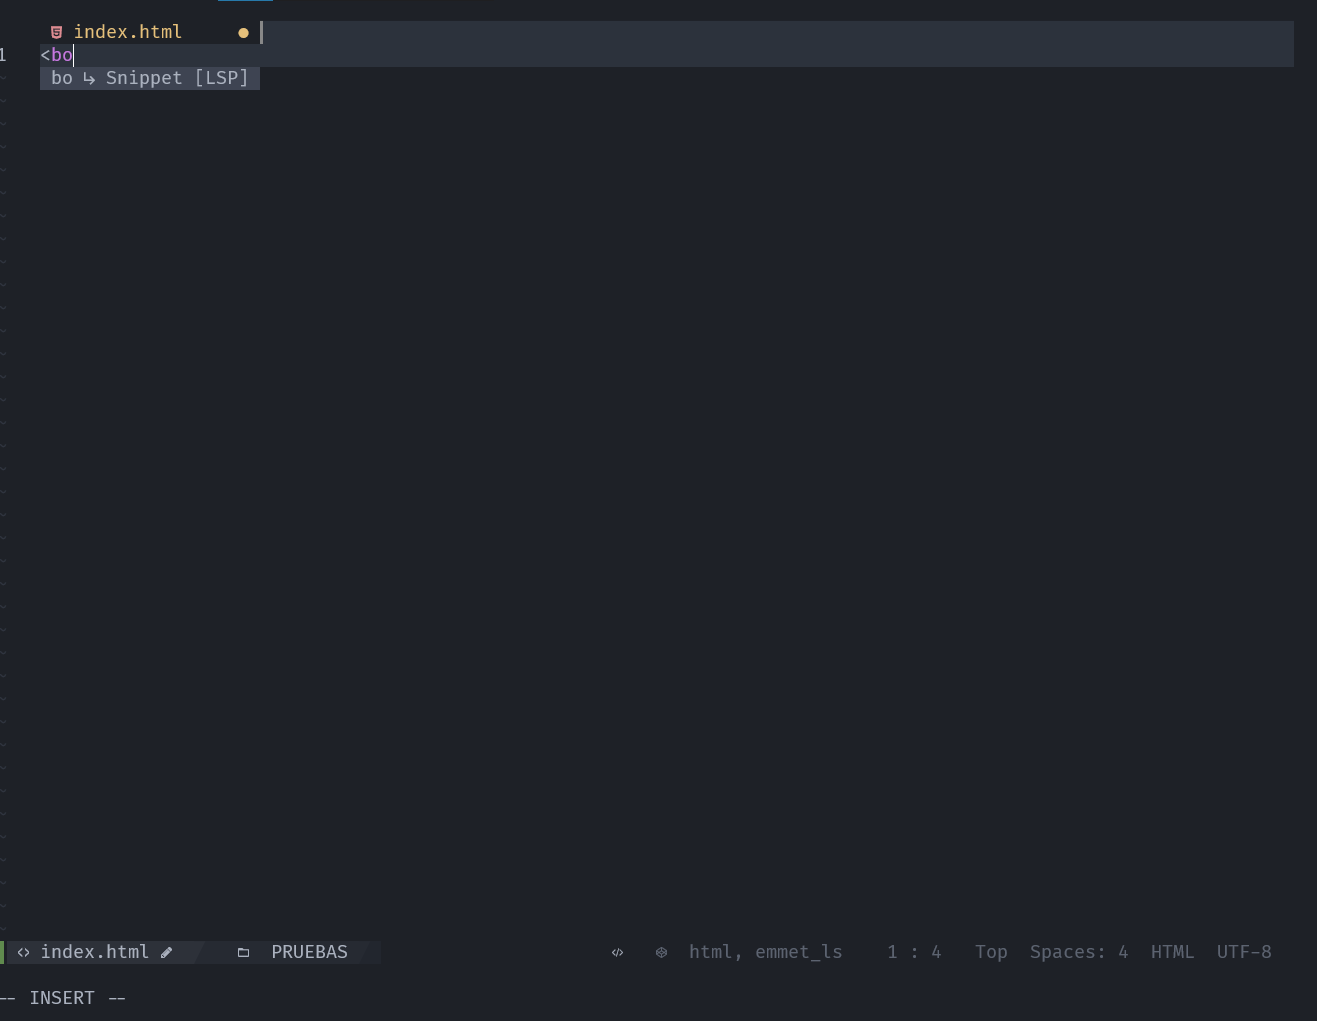The height and width of the screenshot is (1021, 1317).
Task: Click the code brackets icon beside statusline filename
Action: (x=24, y=952)
